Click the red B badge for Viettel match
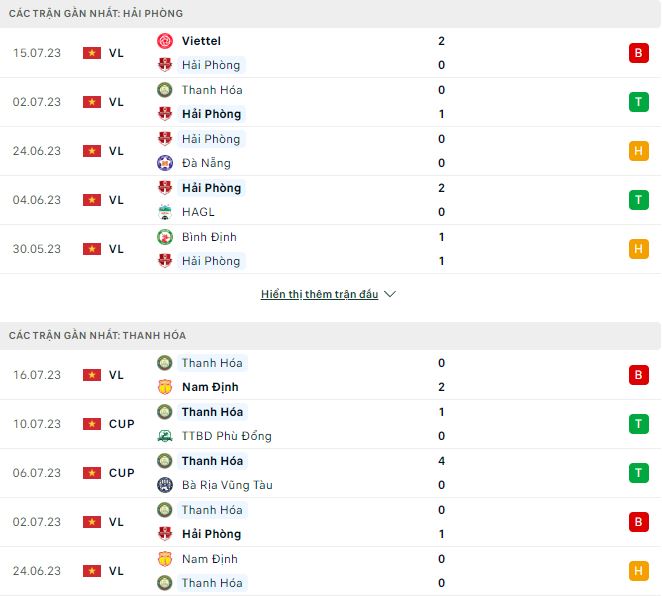The image size is (662, 596). point(639,53)
